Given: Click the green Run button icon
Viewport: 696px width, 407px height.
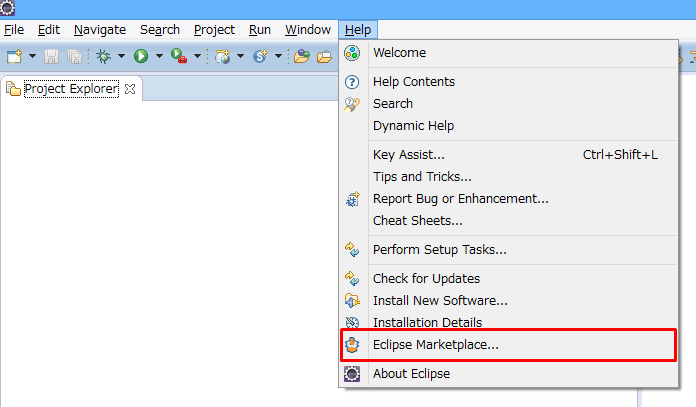Looking at the screenshot, I should coord(141,56).
